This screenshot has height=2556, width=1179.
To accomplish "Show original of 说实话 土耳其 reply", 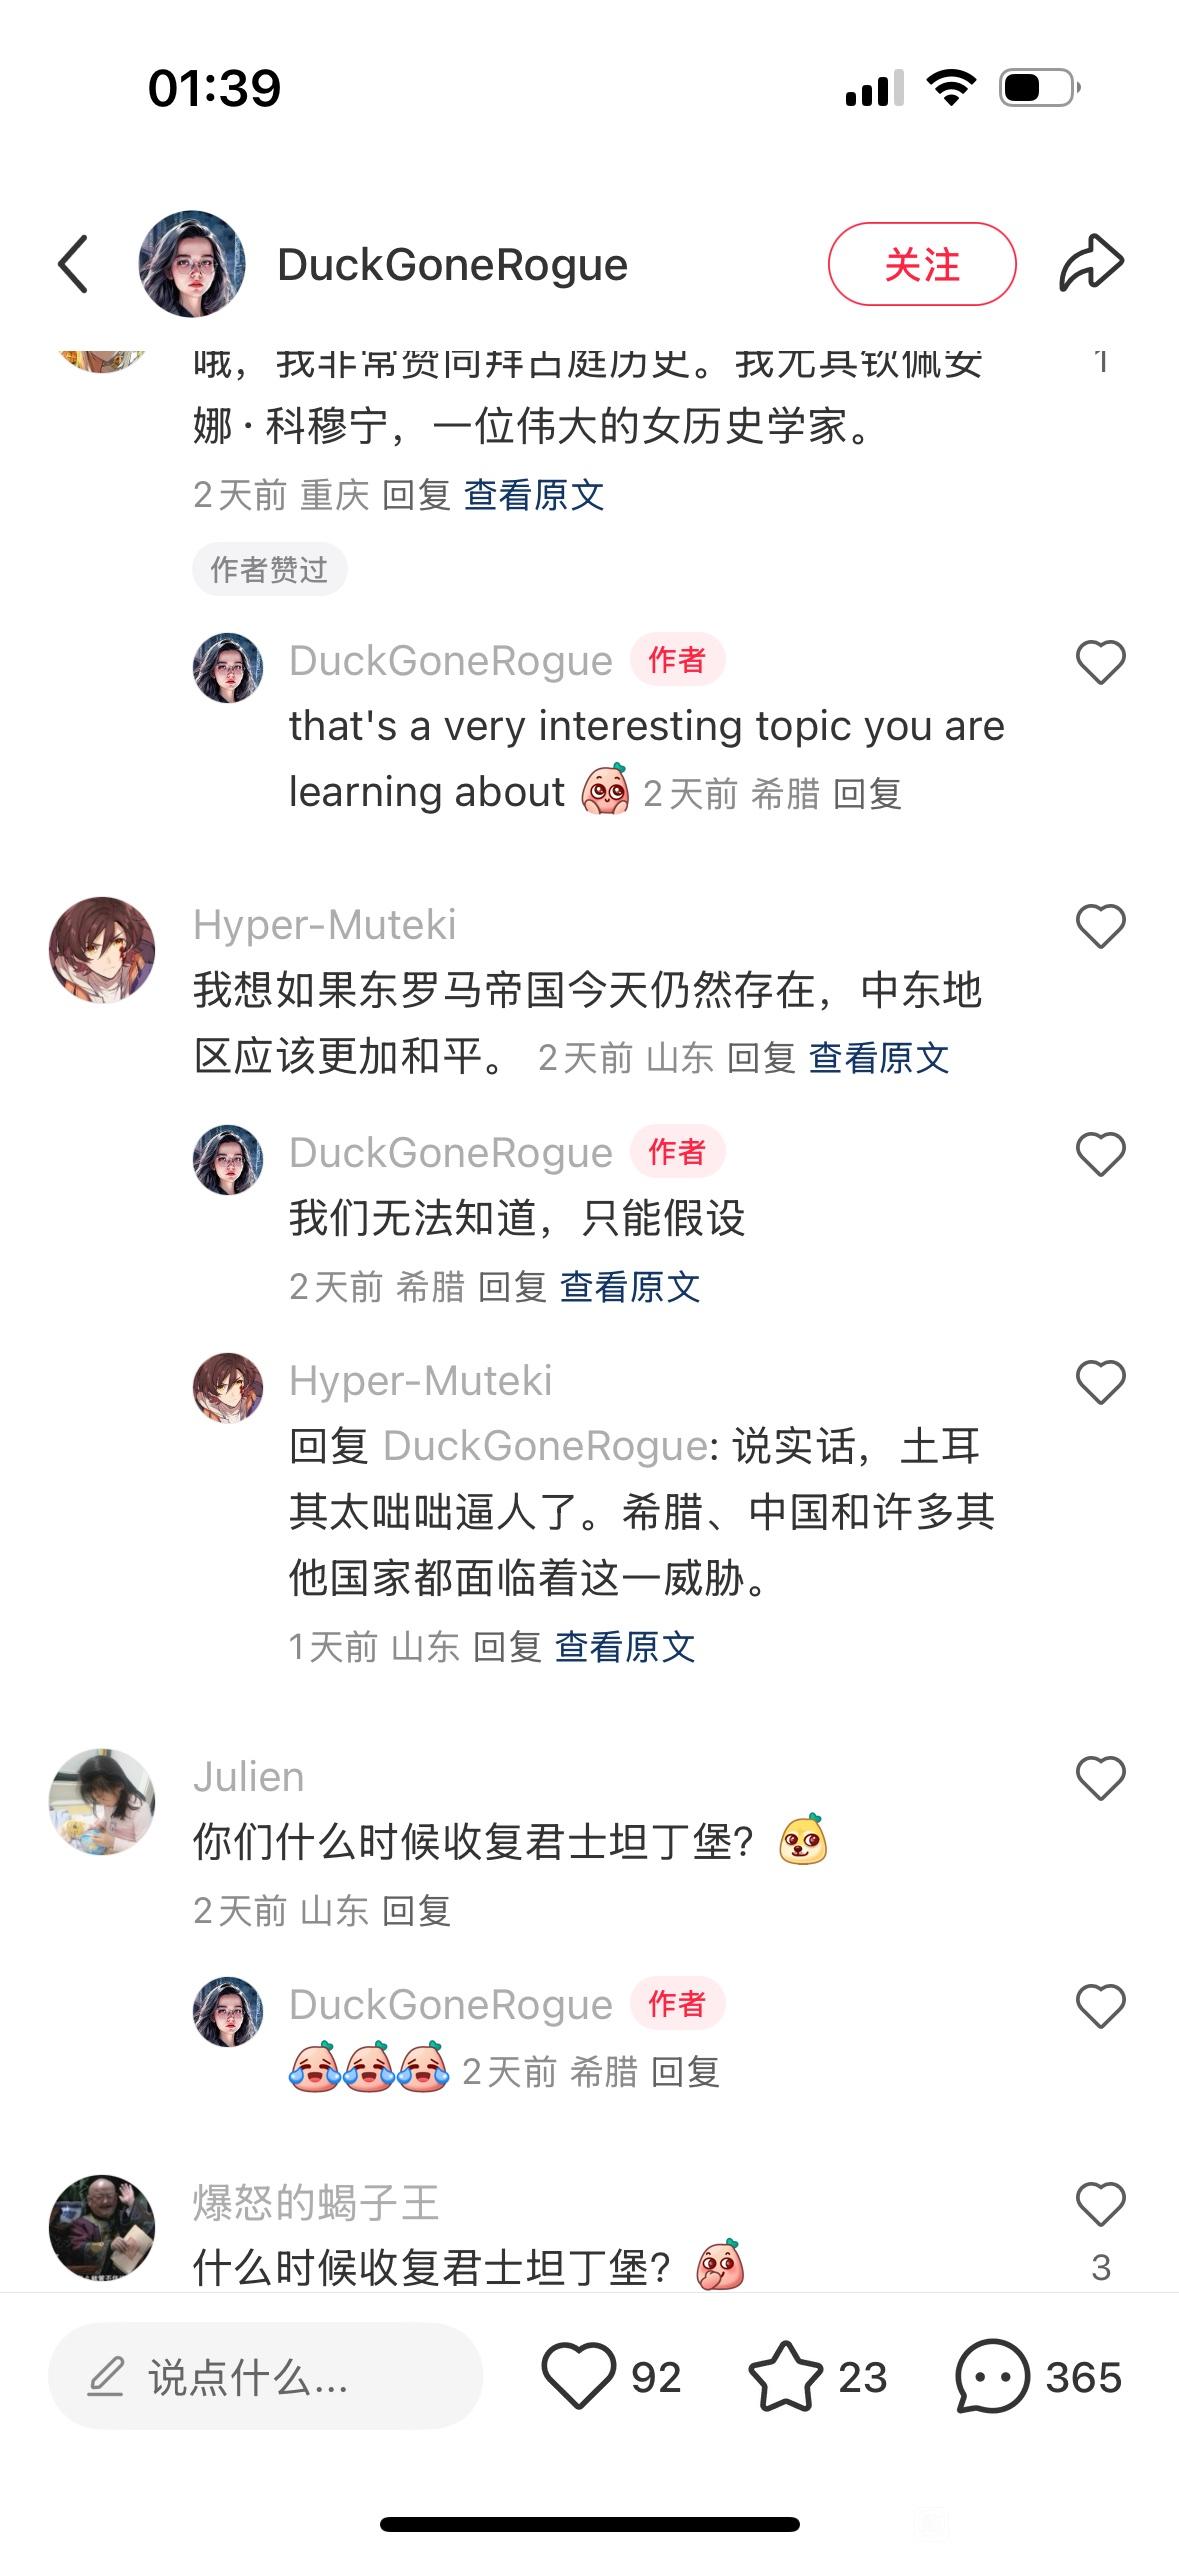I will [x=624, y=1646].
